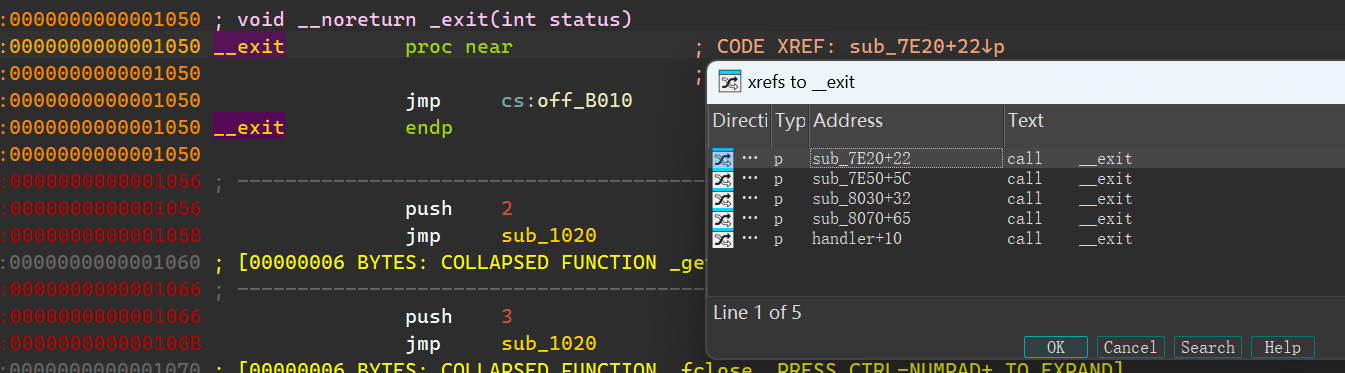Click address 0000000000001066 push line
The height and width of the screenshot is (373, 1345).
click(104, 316)
